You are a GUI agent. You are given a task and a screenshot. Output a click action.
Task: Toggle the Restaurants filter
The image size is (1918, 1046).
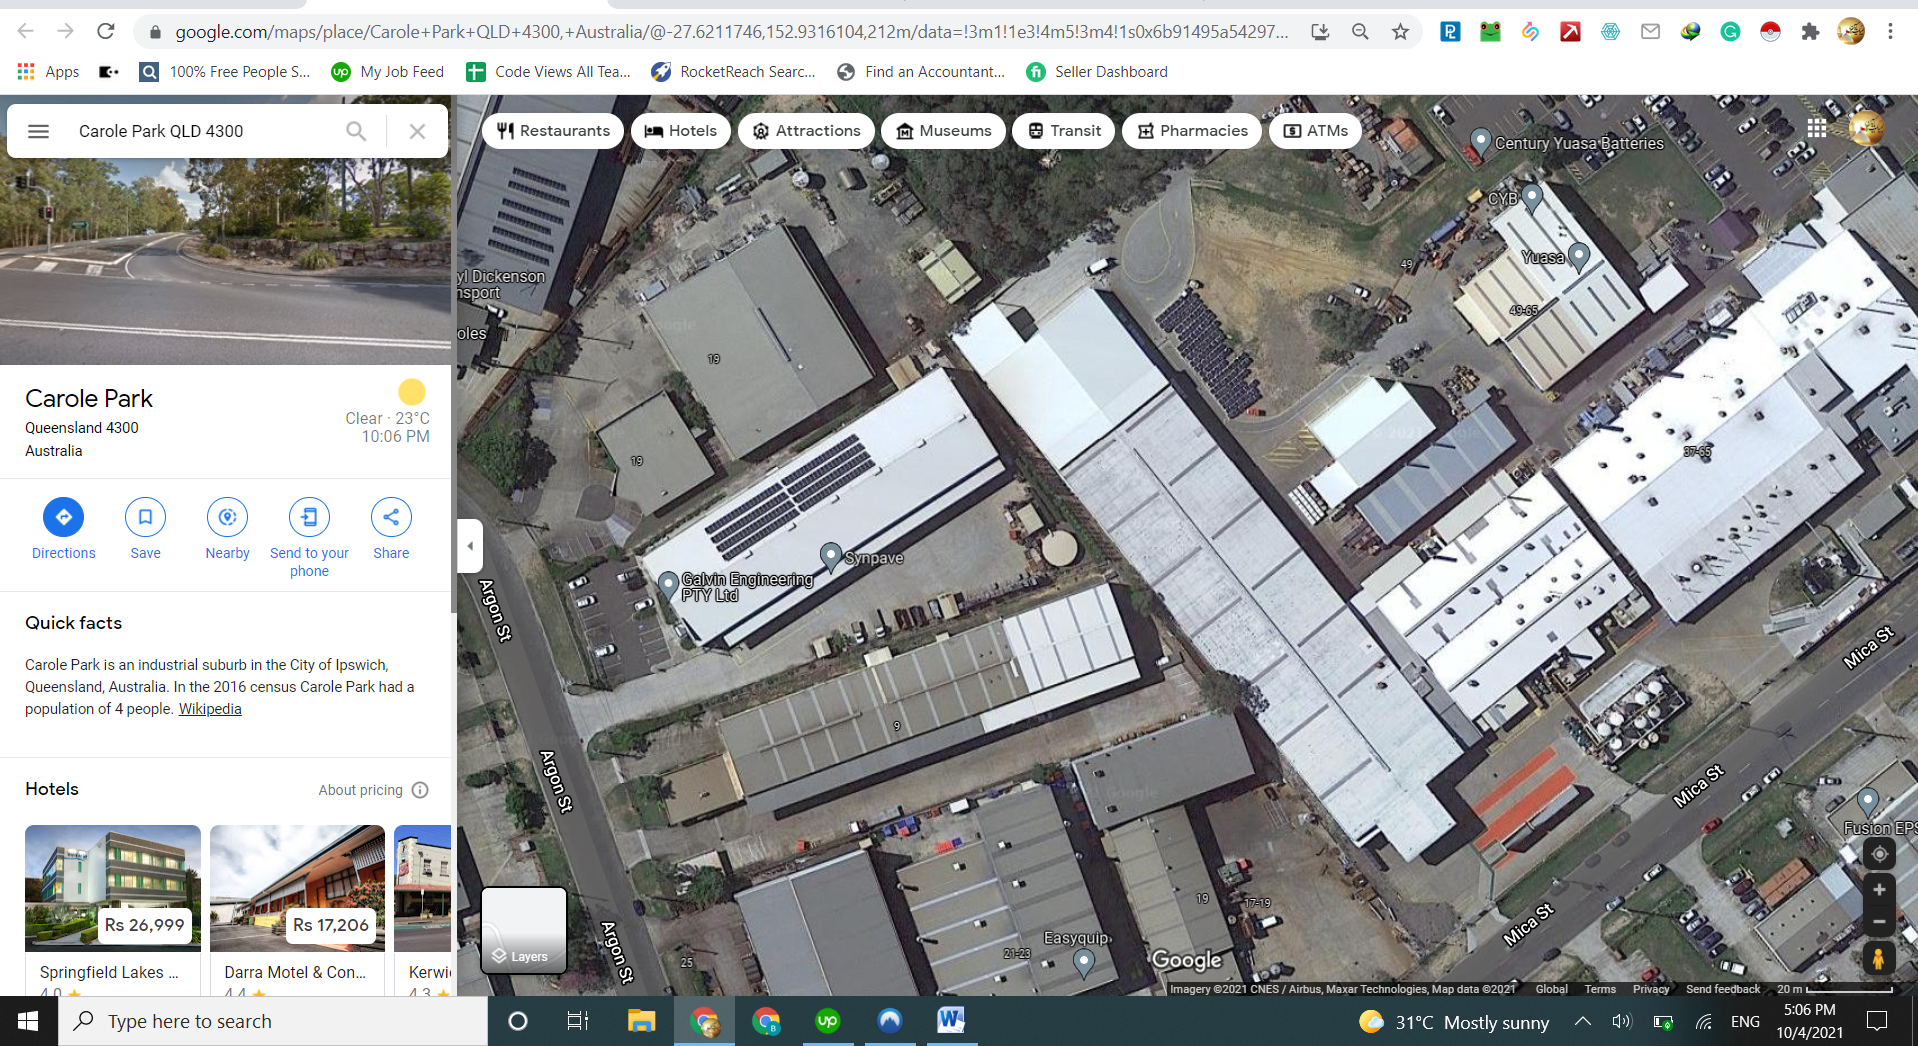coord(552,130)
